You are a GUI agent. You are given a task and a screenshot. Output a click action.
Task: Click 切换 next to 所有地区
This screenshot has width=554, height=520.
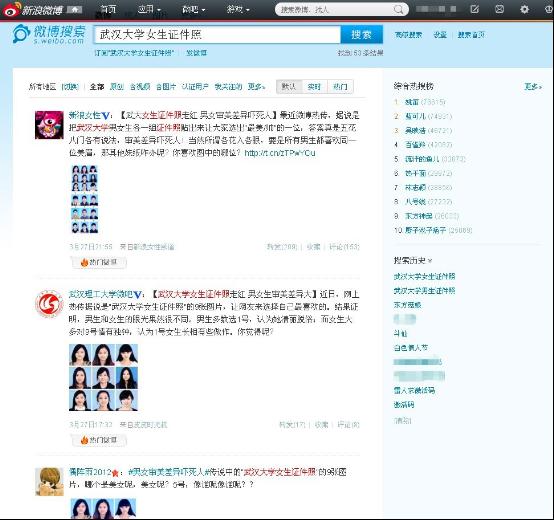point(70,87)
